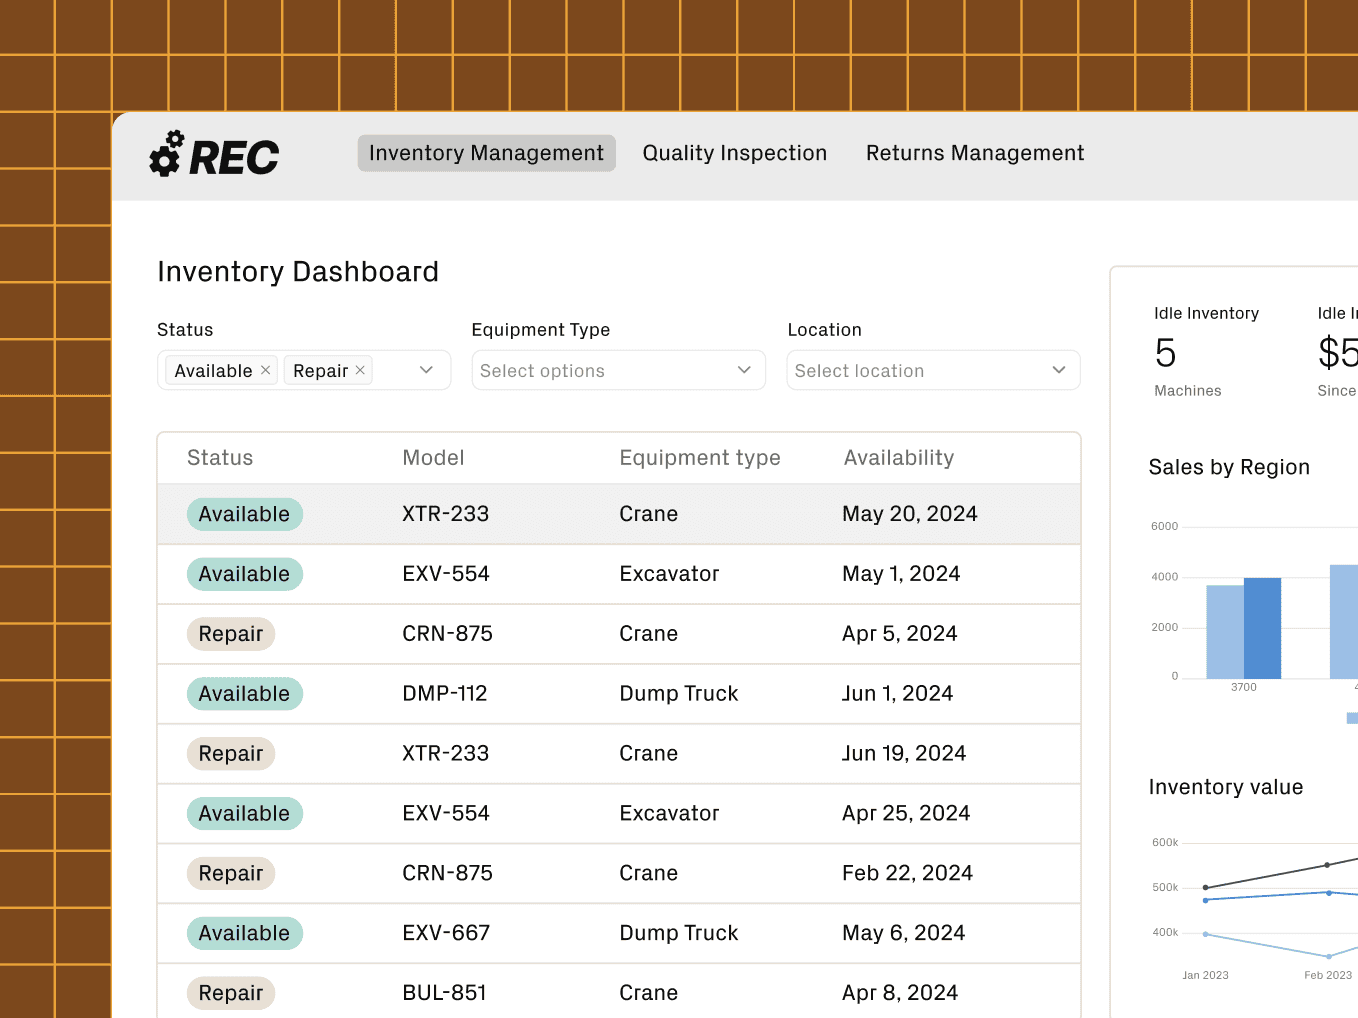Image resolution: width=1358 pixels, height=1018 pixels.
Task: Switch to the Returns Management tab
Action: point(974,153)
